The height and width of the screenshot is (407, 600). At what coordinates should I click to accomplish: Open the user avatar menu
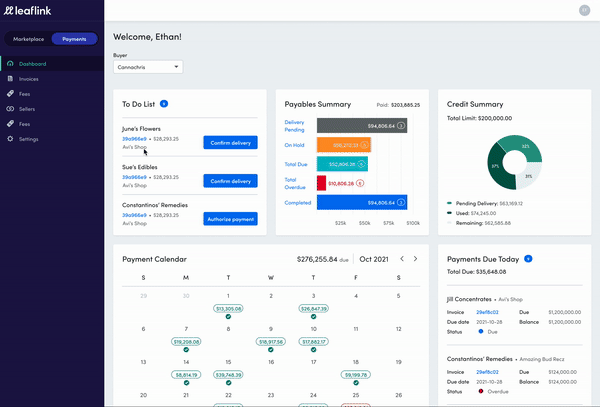(584, 10)
